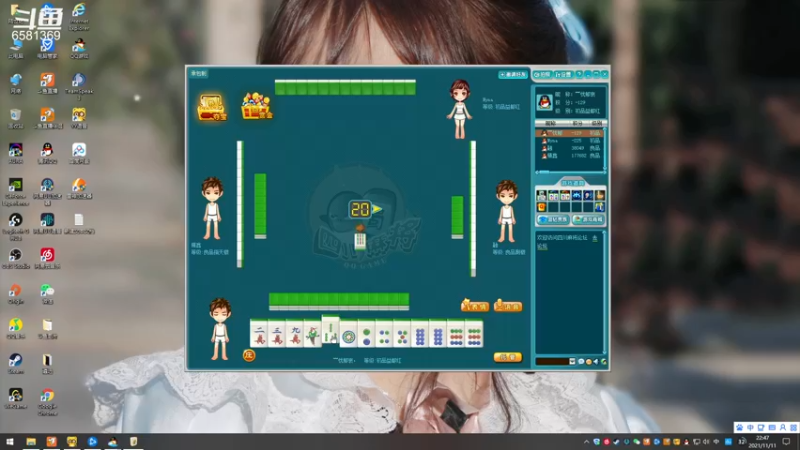Select the highlighted first player row
Screen dimensions: 800x450
pyautogui.click(x=569, y=133)
